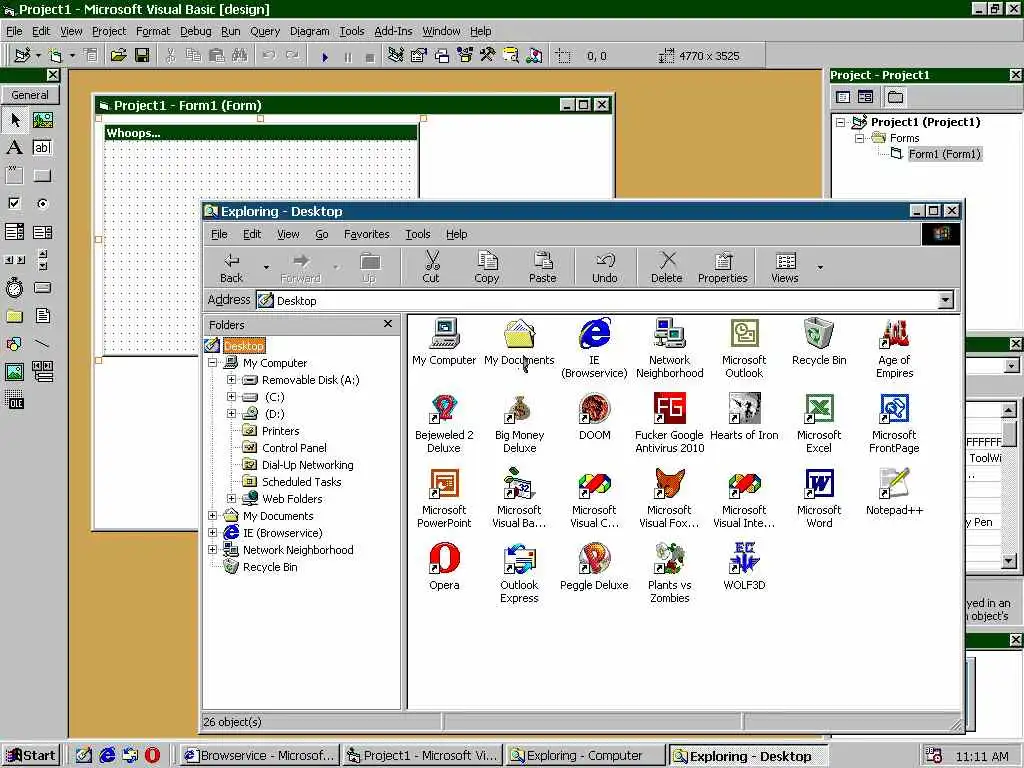Click Open Project icon in VB toolbar
Screen dimensions: 1024x768
click(x=118, y=56)
